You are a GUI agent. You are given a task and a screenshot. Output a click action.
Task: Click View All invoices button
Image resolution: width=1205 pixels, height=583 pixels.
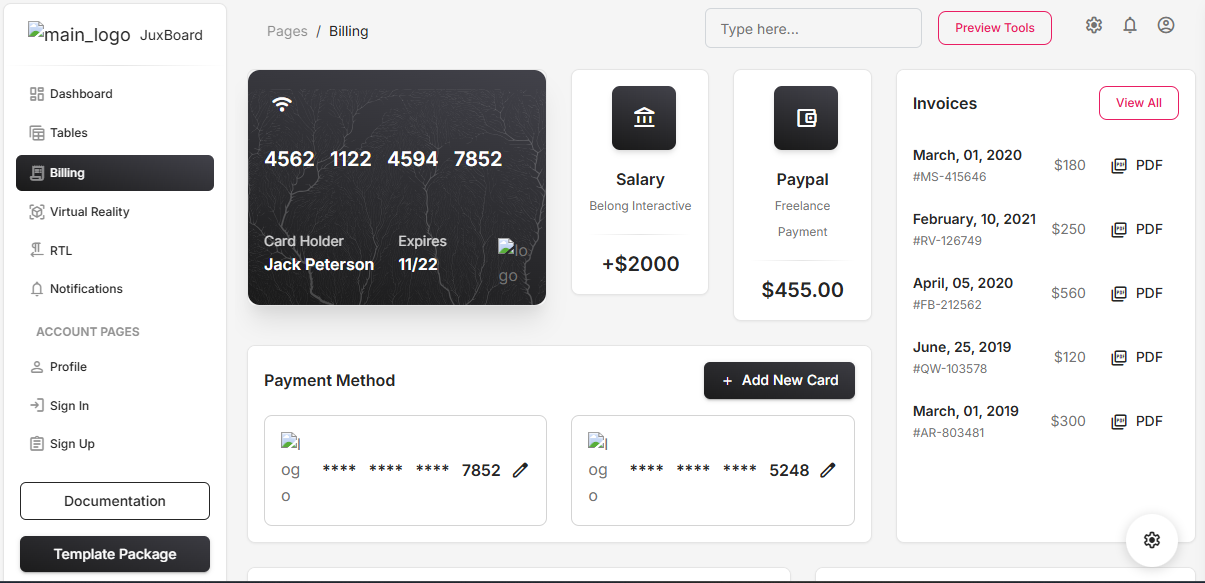1138,103
